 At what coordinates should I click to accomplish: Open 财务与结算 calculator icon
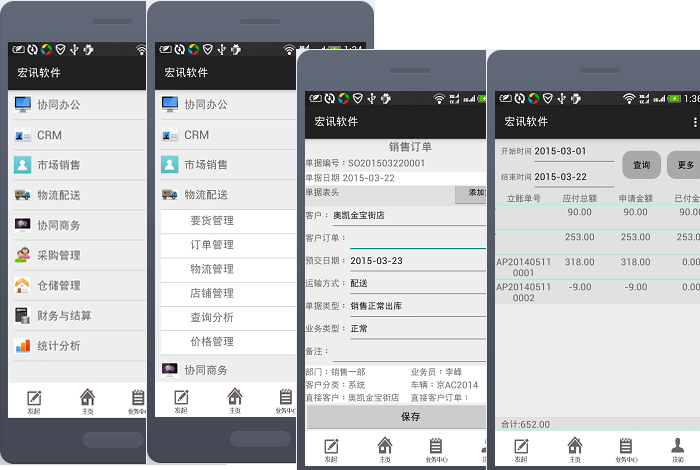23,315
